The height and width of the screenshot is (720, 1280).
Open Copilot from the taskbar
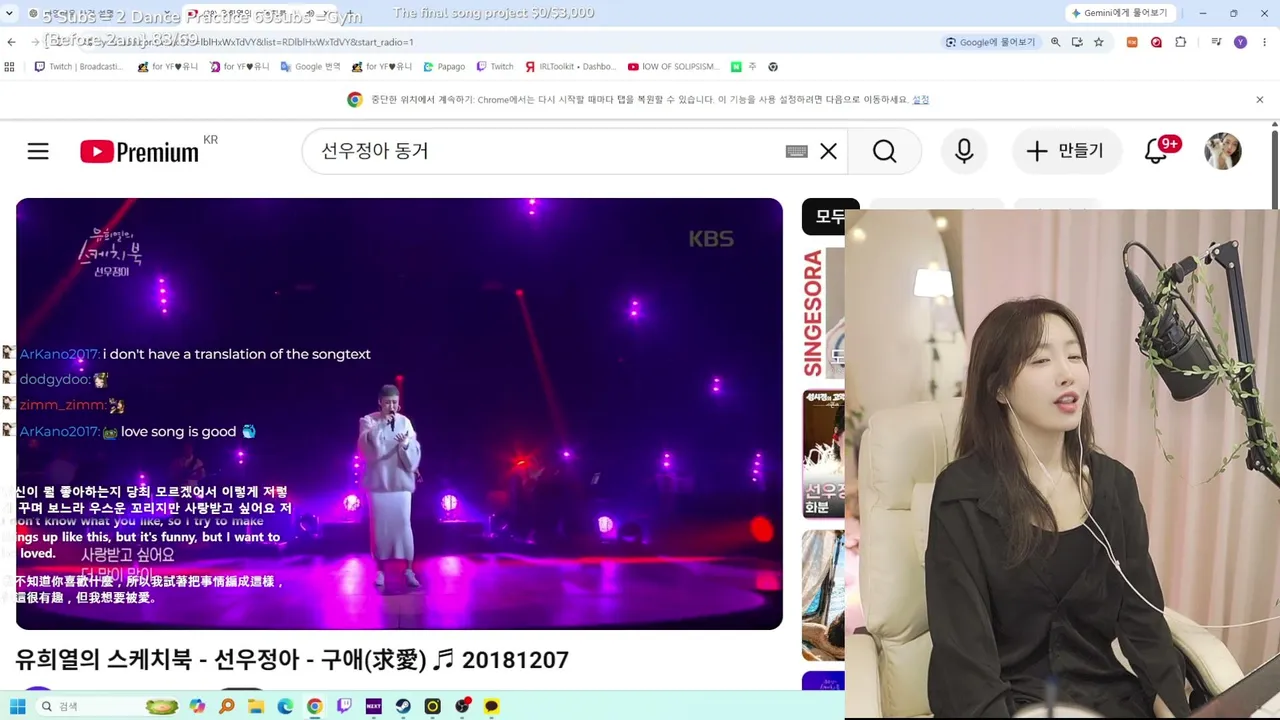[x=197, y=706]
